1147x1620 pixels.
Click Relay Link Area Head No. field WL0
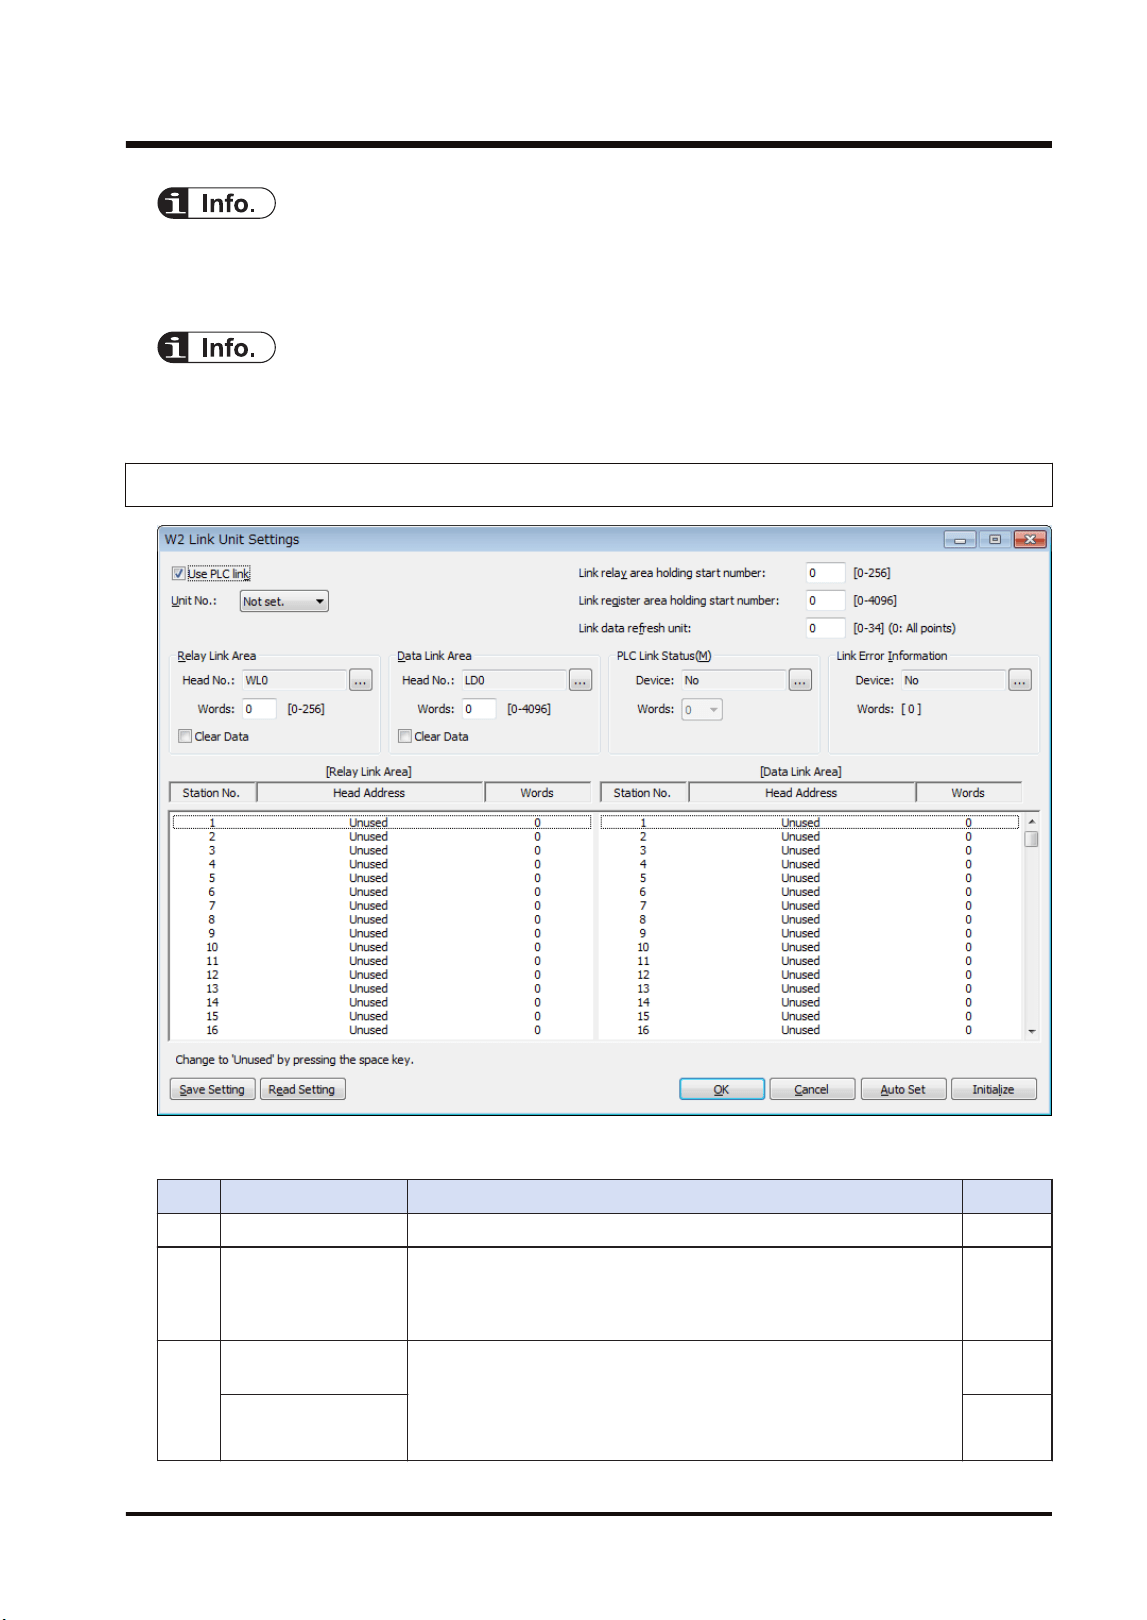tap(294, 680)
